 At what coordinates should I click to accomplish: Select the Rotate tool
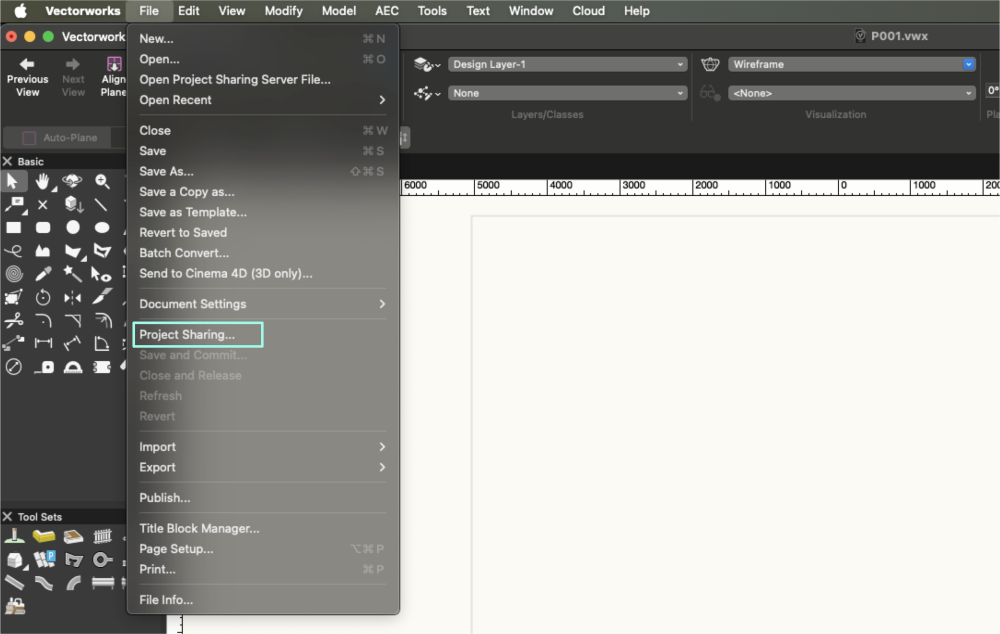(43, 297)
